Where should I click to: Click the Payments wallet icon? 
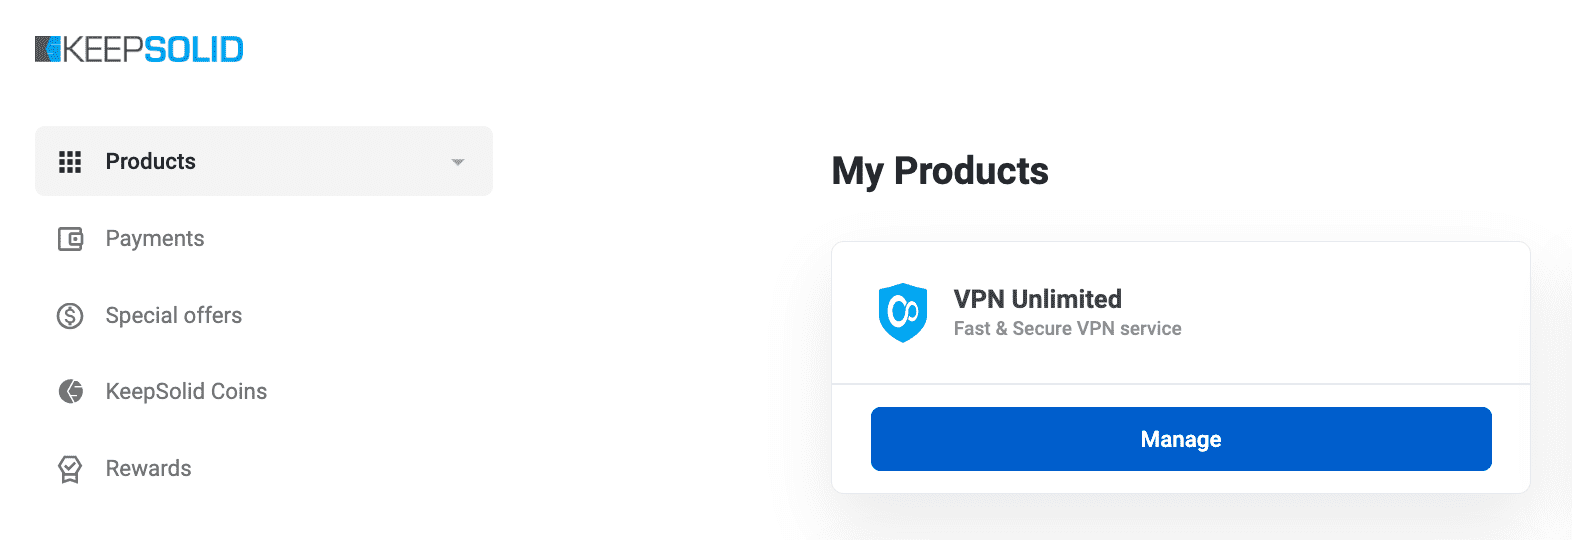point(70,239)
